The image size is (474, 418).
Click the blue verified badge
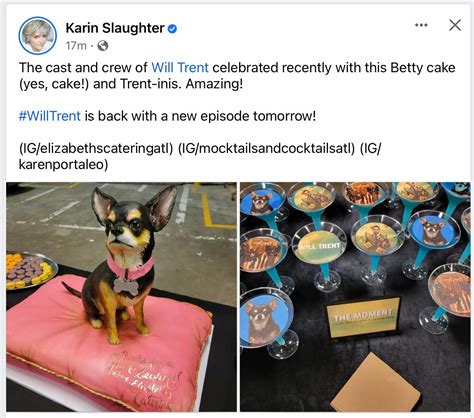[172, 29]
